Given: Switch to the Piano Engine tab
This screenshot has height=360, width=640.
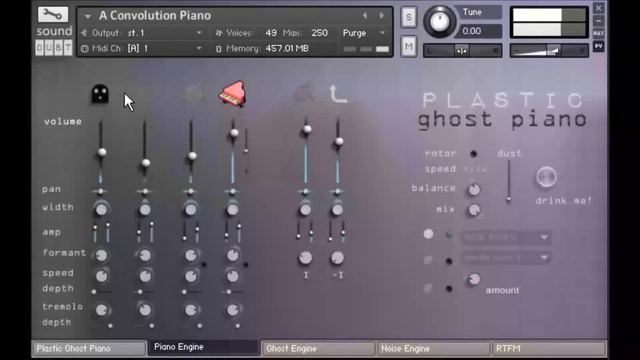Looking at the screenshot, I should click(x=203, y=347).
